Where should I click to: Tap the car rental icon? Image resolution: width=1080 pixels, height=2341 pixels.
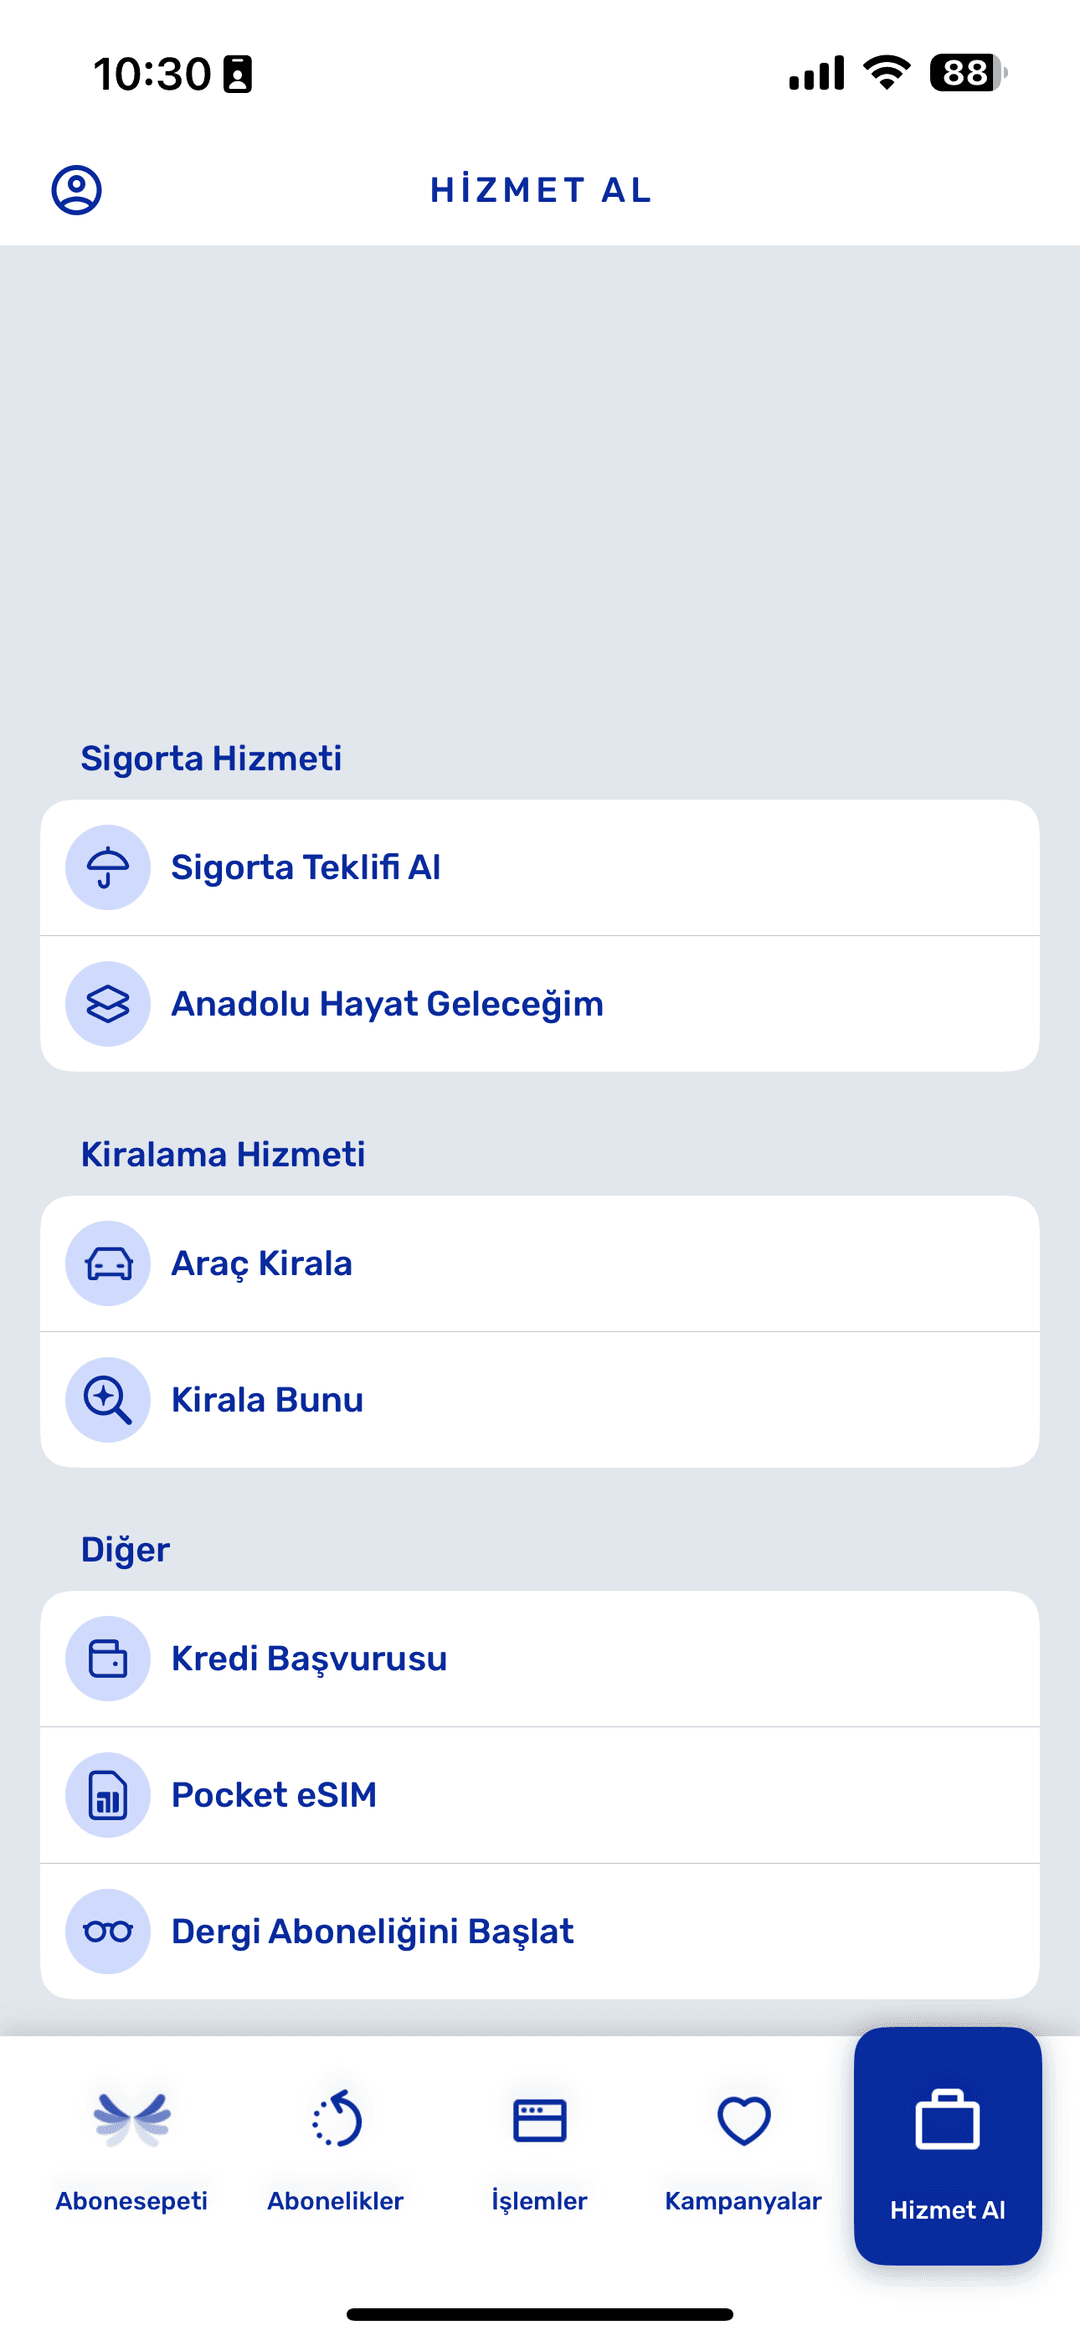pos(108,1264)
